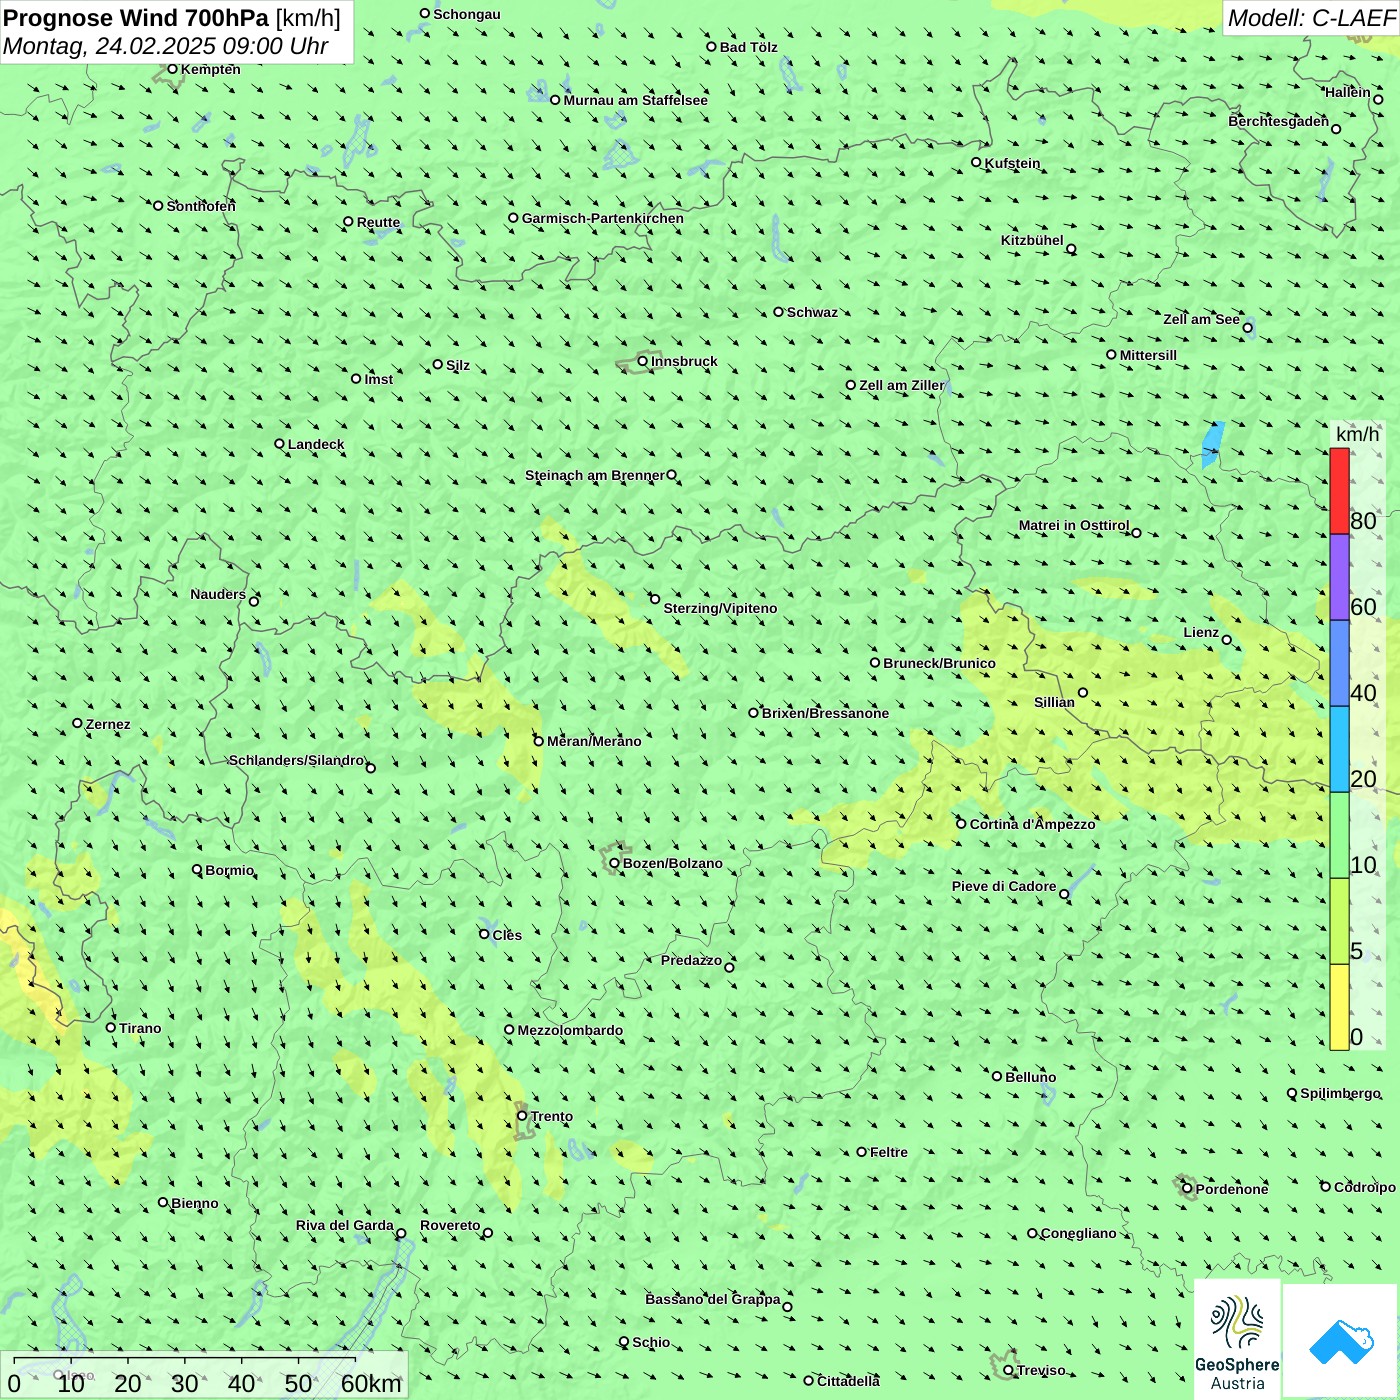Click the Schwaz town label
1400x1400 pixels.
pyautogui.click(x=812, y=312)
